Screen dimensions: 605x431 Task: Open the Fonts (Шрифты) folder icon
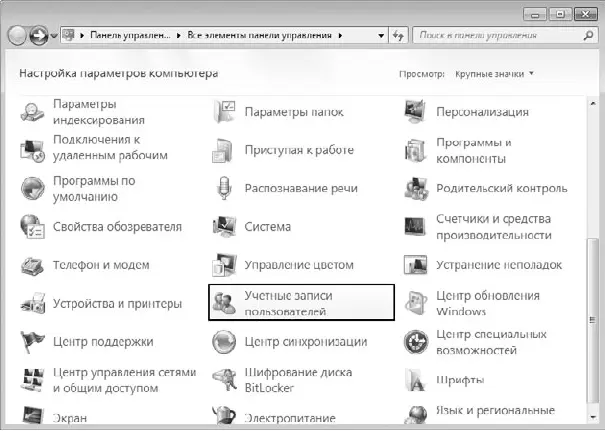point(416,381)
